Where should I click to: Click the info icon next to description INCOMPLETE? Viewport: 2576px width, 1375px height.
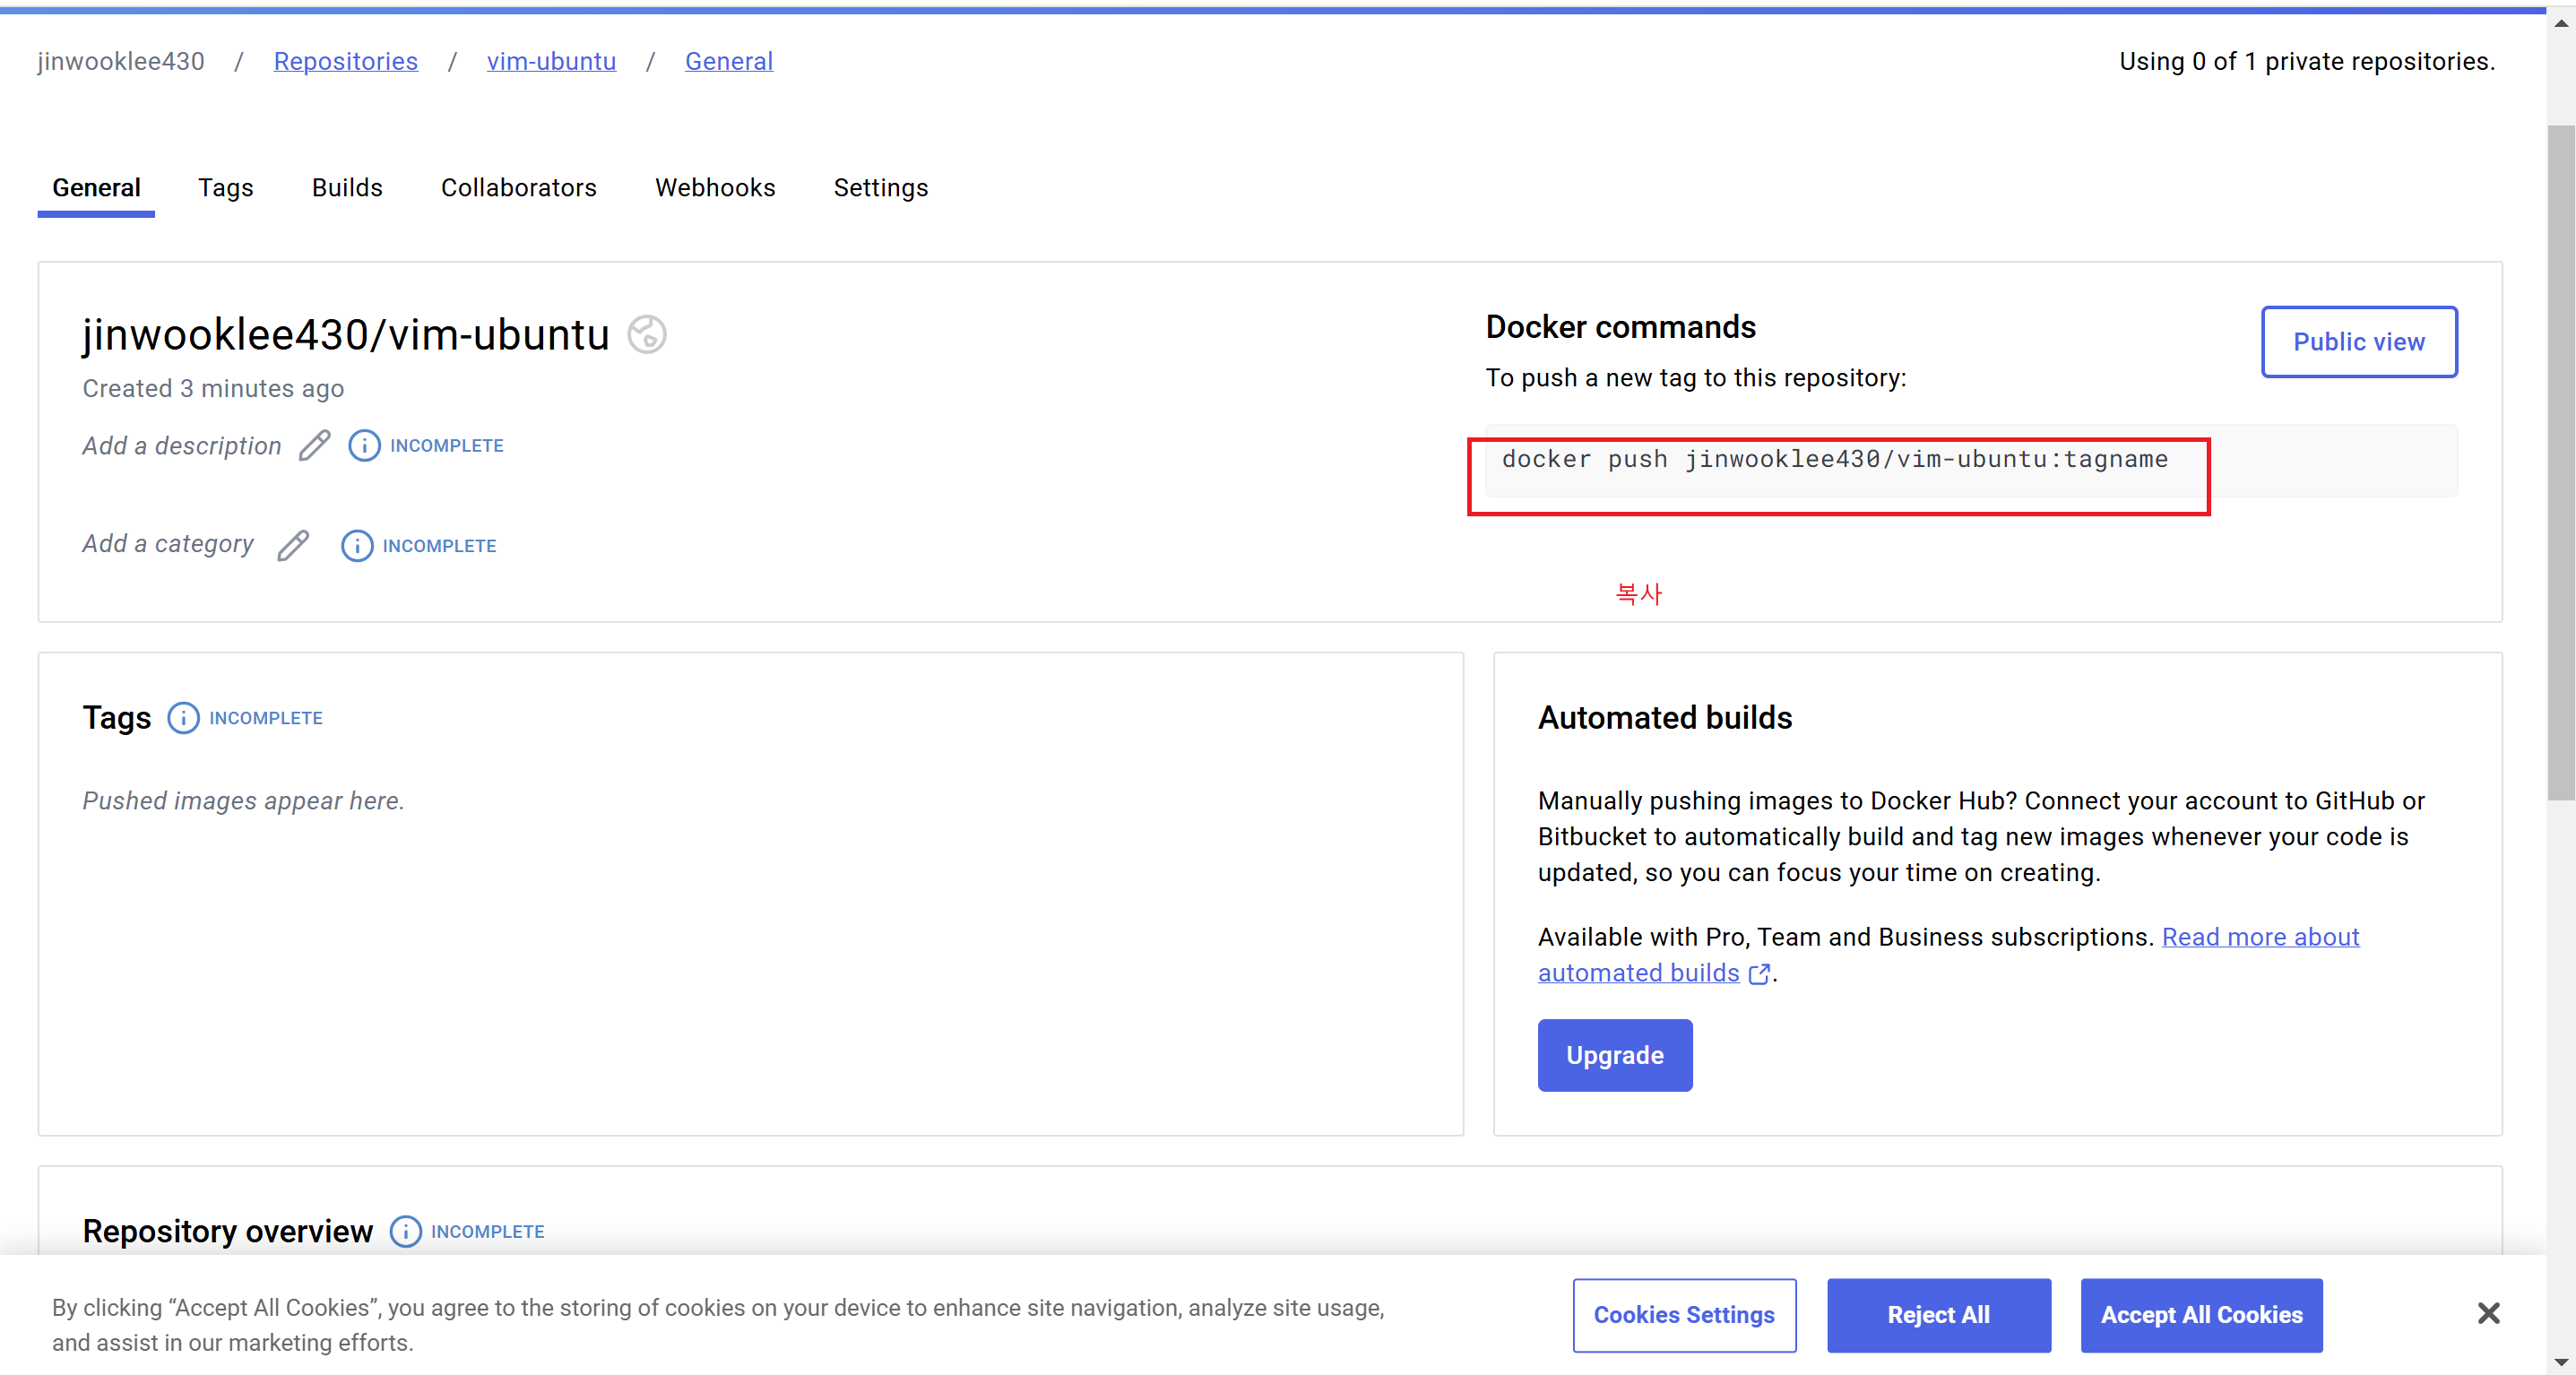pyautogui.click(x=364, y=445)
